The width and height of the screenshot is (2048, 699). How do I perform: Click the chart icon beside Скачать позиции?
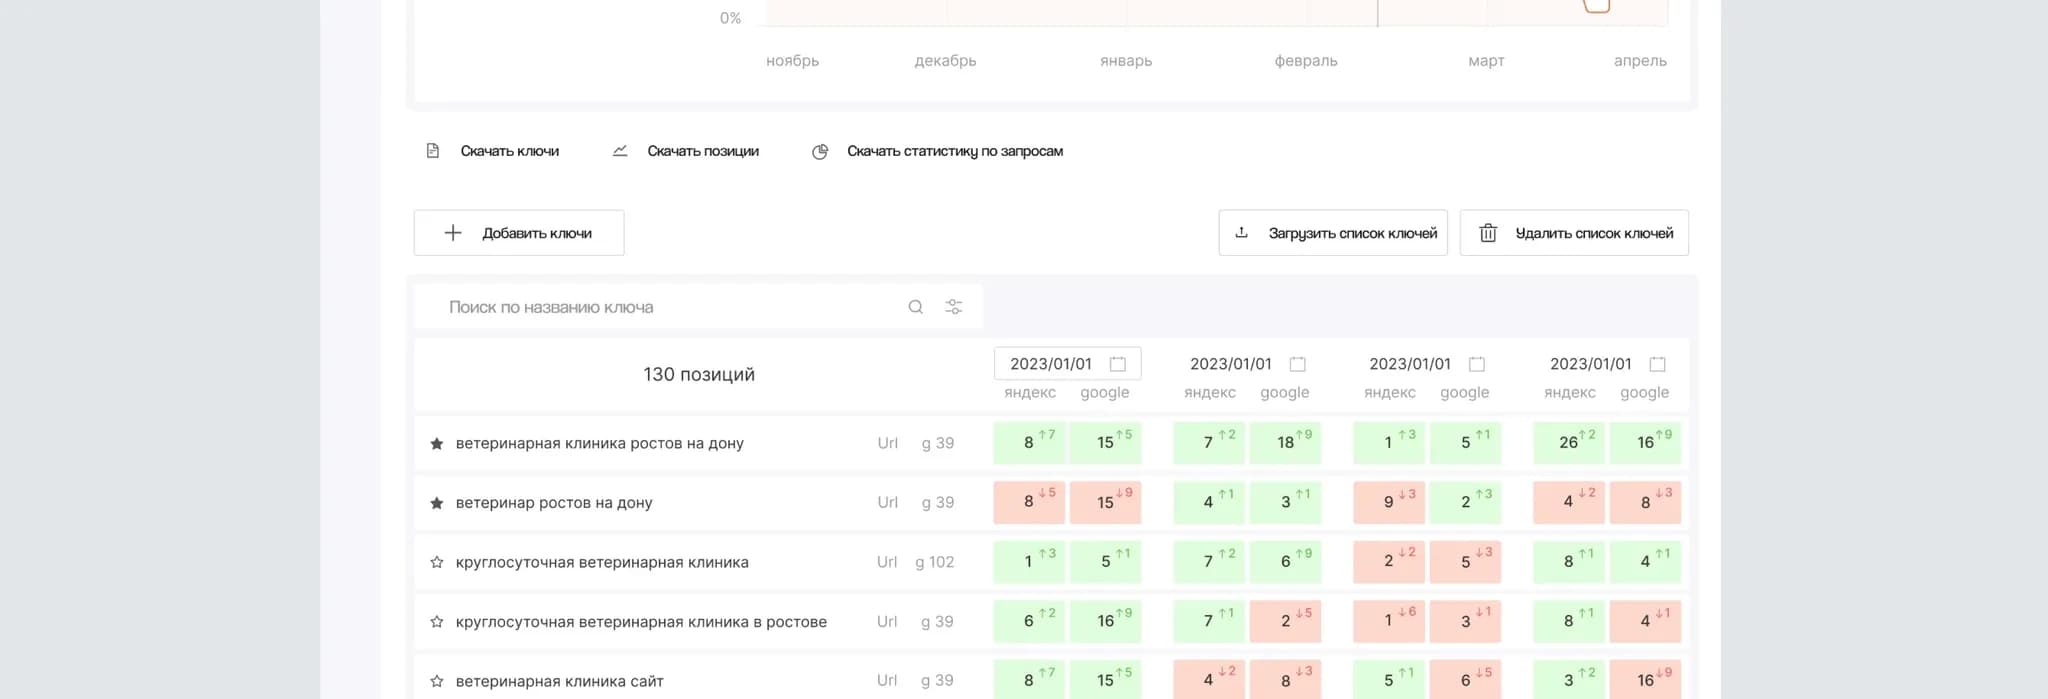[x=620, y=151]
